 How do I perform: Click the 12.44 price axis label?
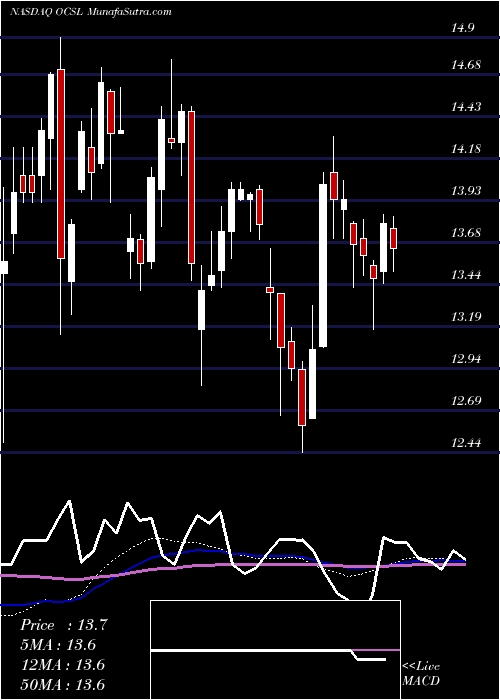point(467,443)
